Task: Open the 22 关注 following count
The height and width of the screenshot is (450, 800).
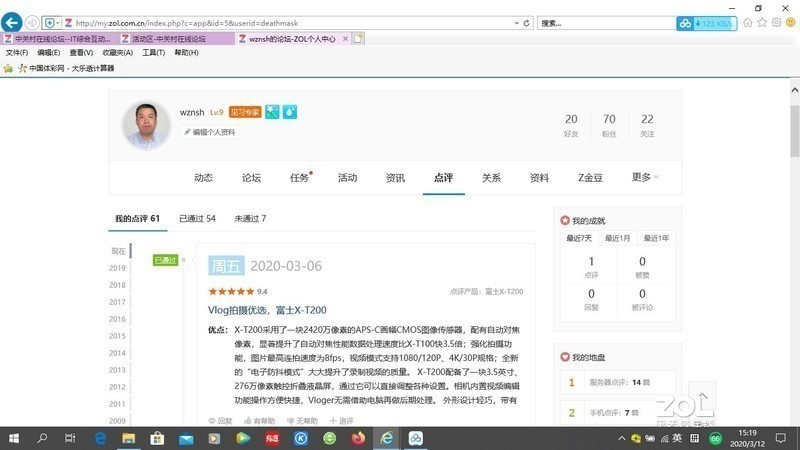Action: pos(647,125)
